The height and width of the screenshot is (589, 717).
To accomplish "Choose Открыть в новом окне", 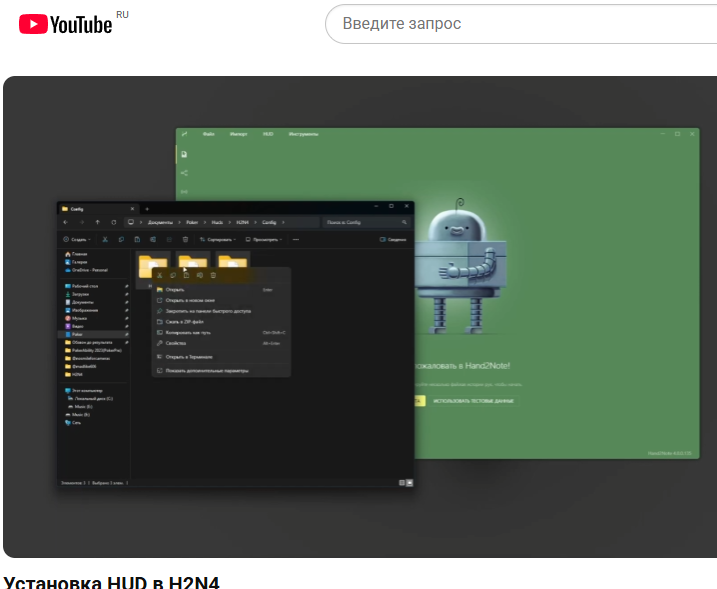I will (221, 300).
